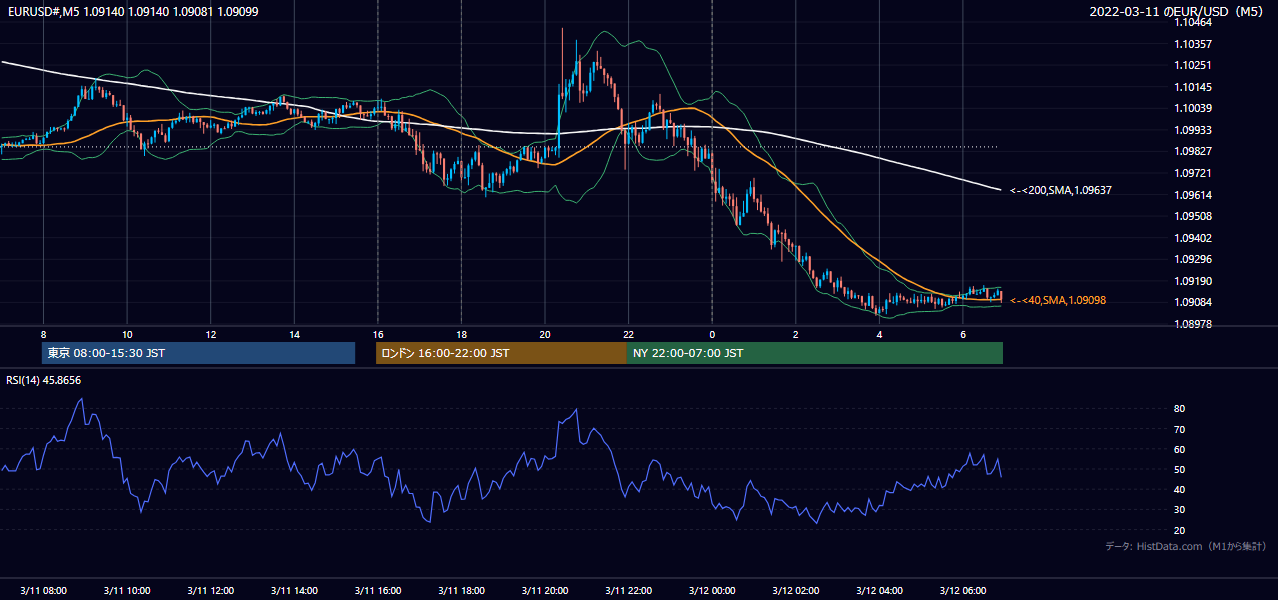Select the London session bar ロンドン 16:00-22:00 JST
1278x600 pixels.
point(501,353)
